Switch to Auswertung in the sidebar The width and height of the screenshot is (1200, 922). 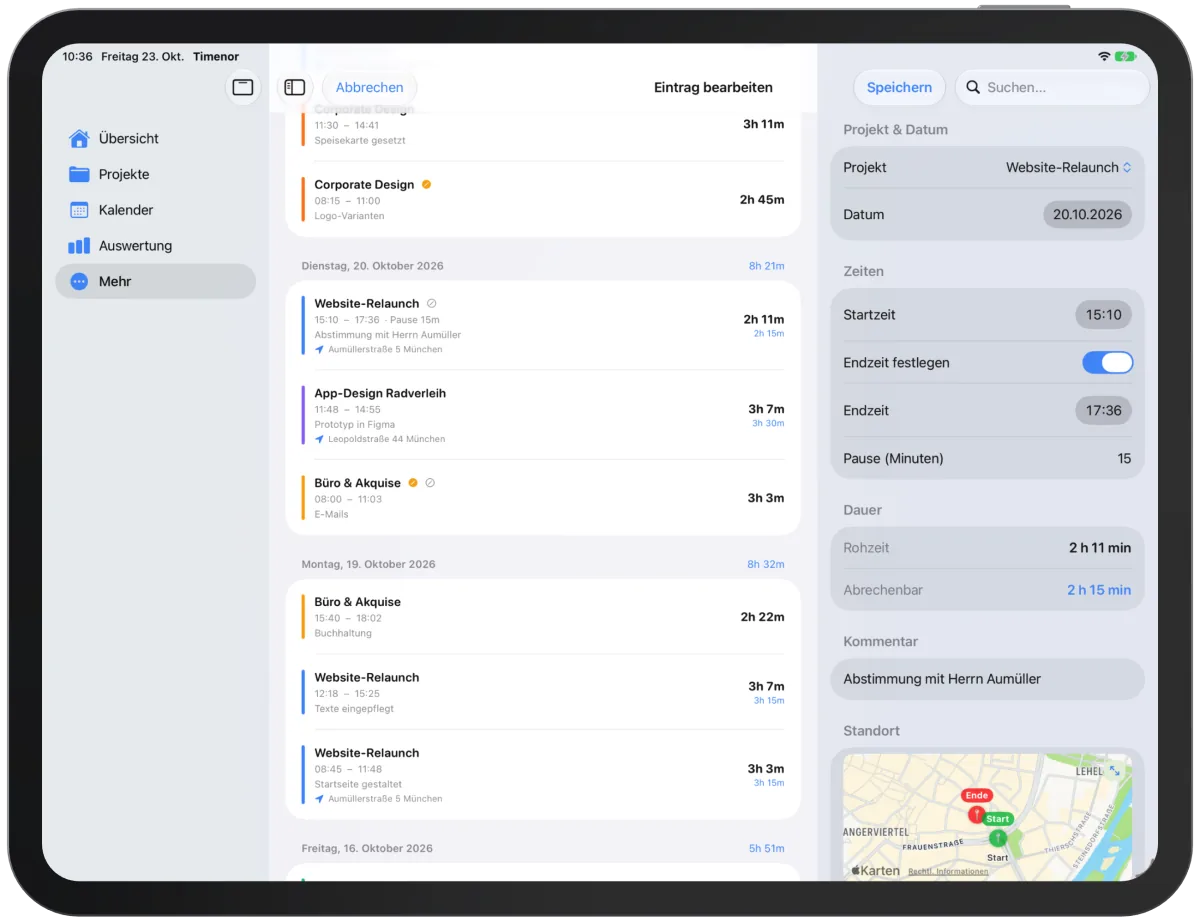[155, 246]
